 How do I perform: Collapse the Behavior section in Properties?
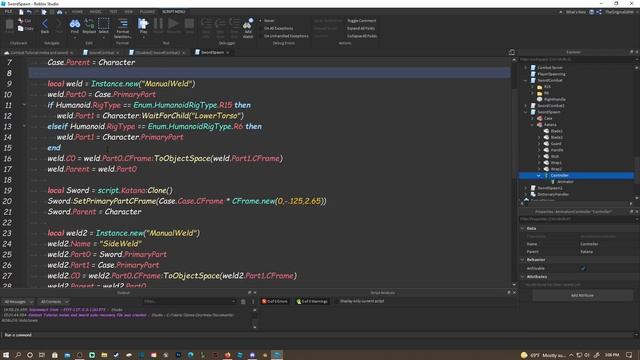523,260
